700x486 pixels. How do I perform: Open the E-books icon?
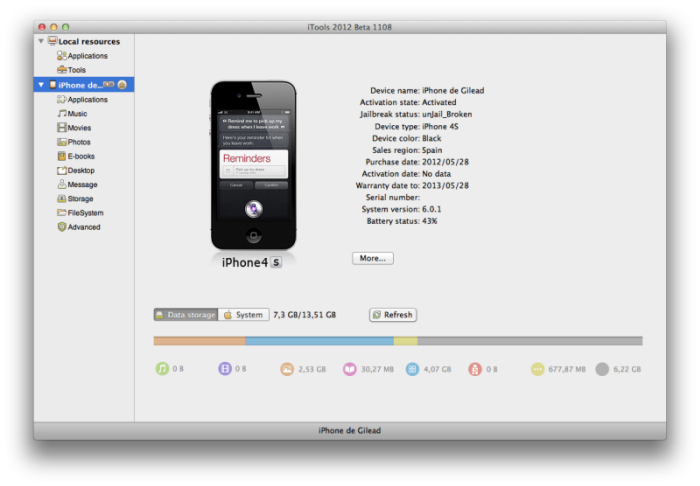(x=62, y=156)
